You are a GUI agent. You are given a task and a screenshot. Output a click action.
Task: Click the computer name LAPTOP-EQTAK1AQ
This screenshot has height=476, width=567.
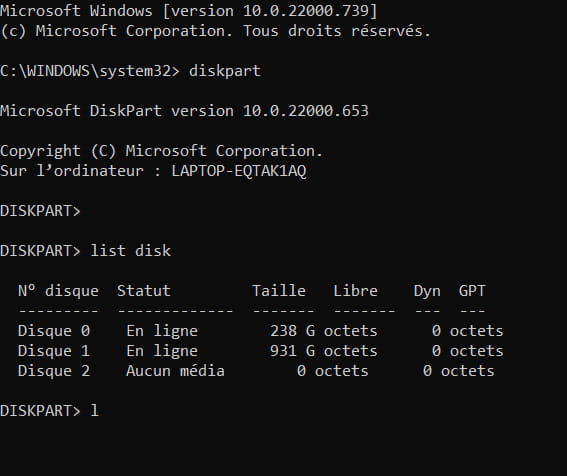[x=239, y=171]
